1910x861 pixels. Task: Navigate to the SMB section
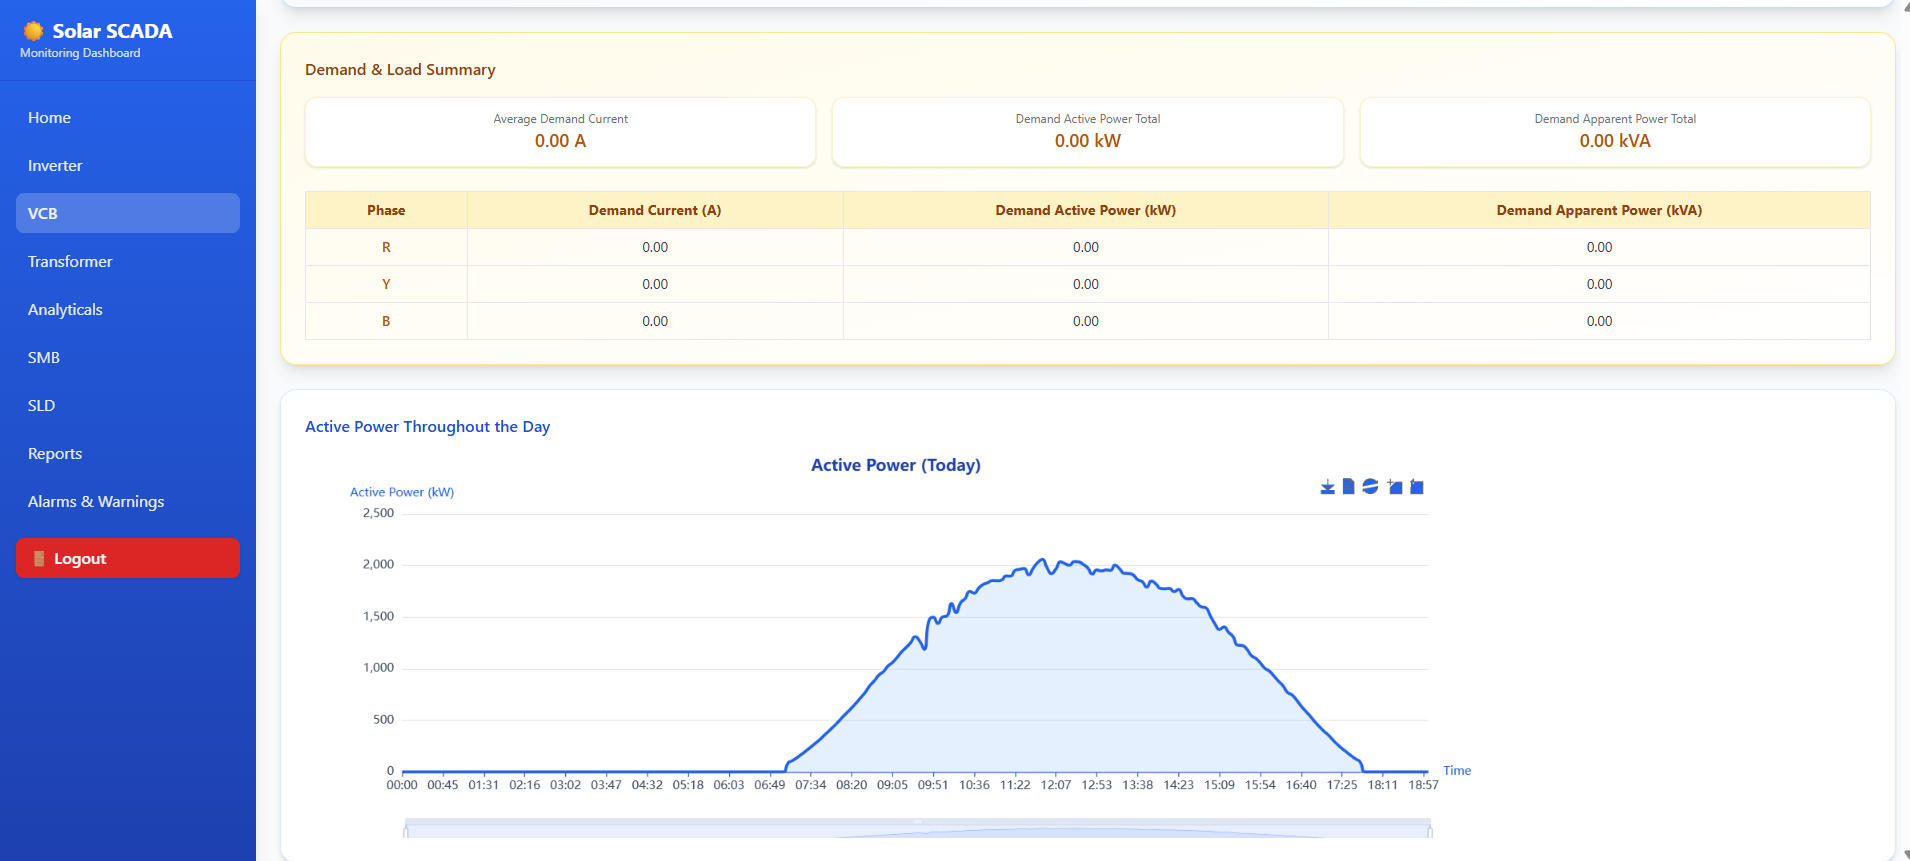tap(44, 358)
